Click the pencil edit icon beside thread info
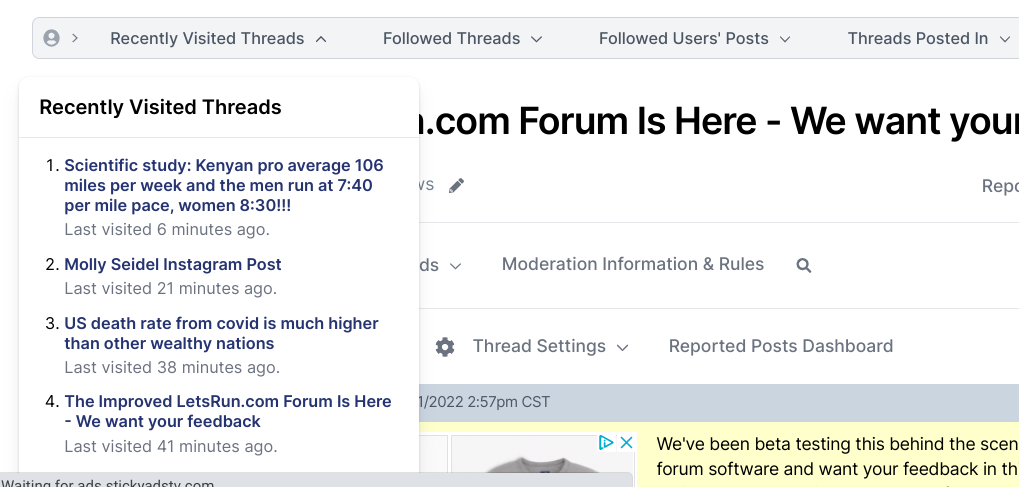Image resolution: width=1019 pixels, height=487 pixels. click(457, 186)
